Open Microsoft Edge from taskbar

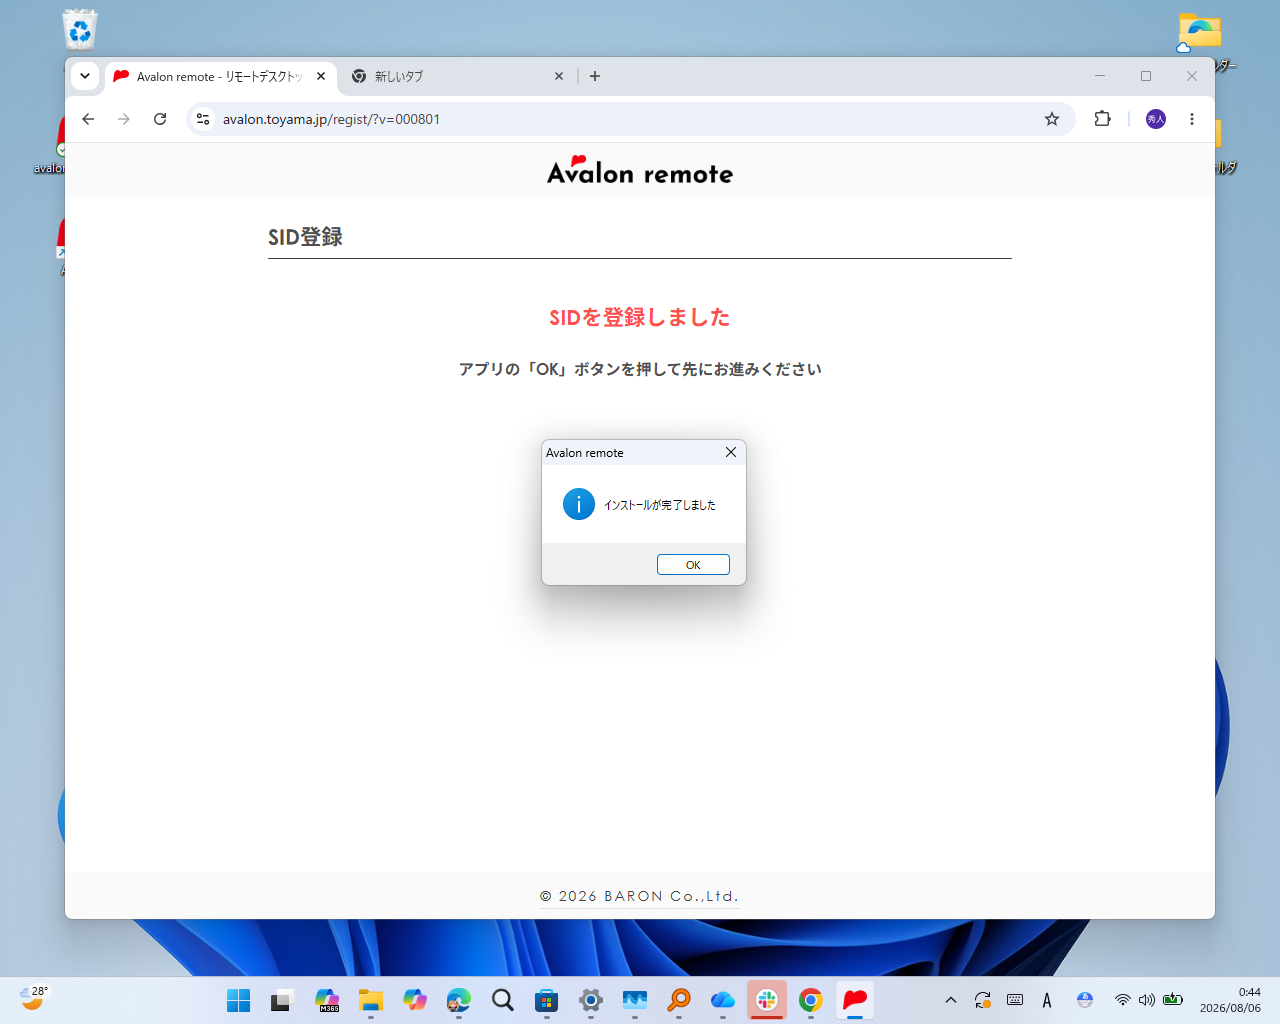459,1000
